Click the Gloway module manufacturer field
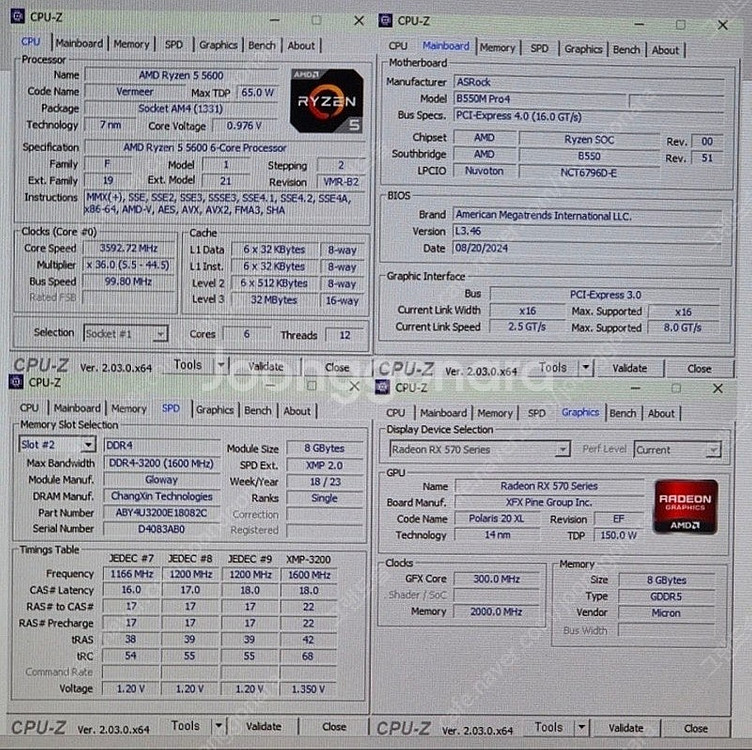 click(x=162, y=480)
